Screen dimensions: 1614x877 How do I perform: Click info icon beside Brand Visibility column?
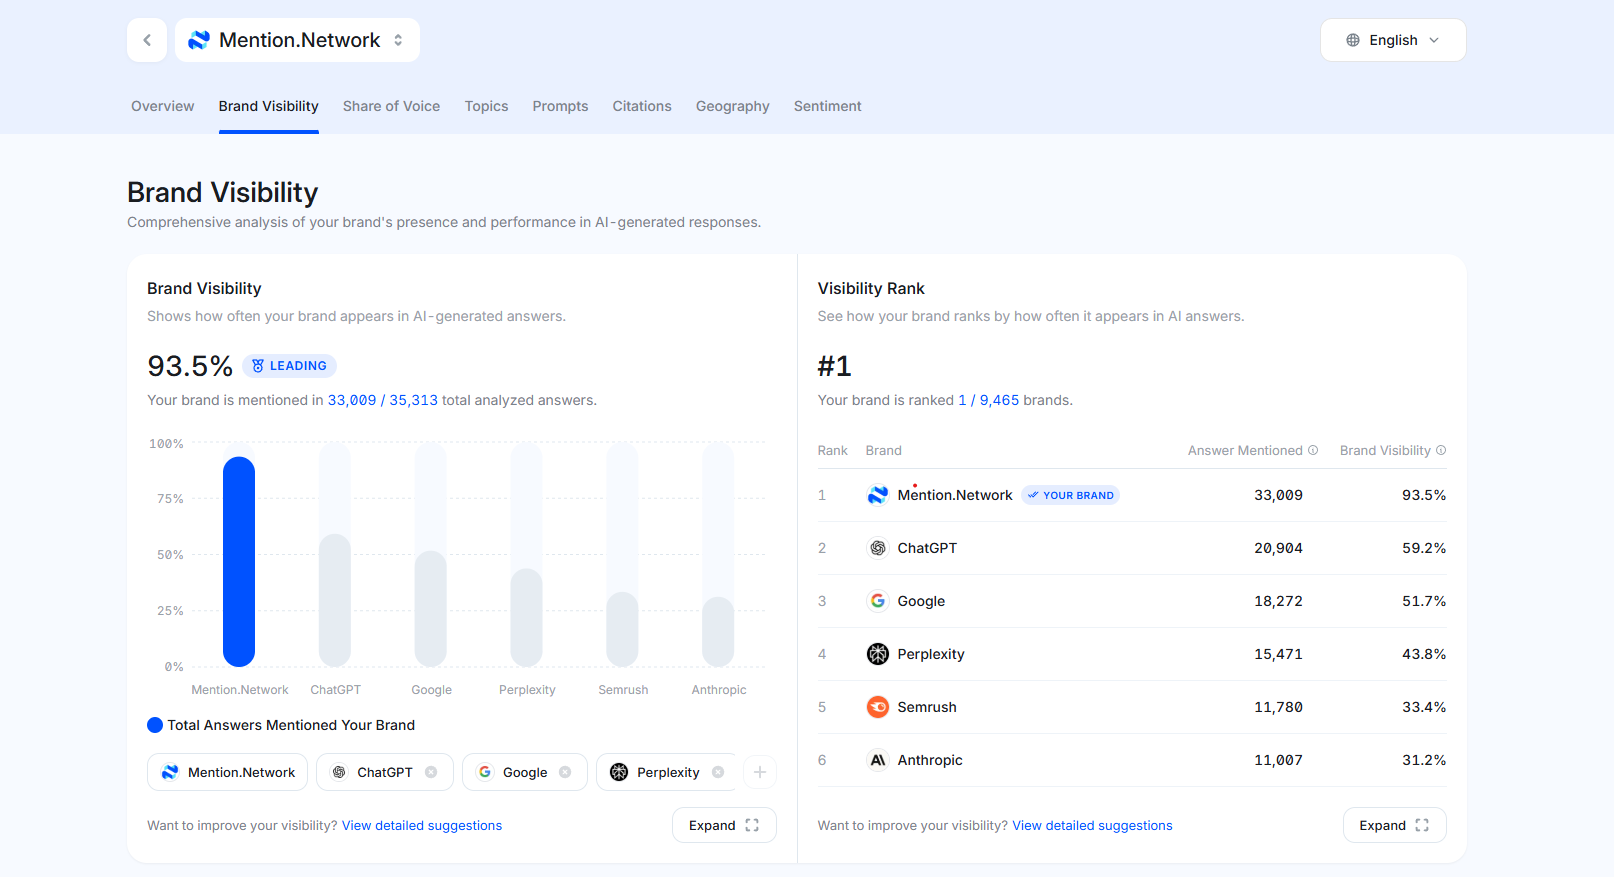coord(1441,450)
